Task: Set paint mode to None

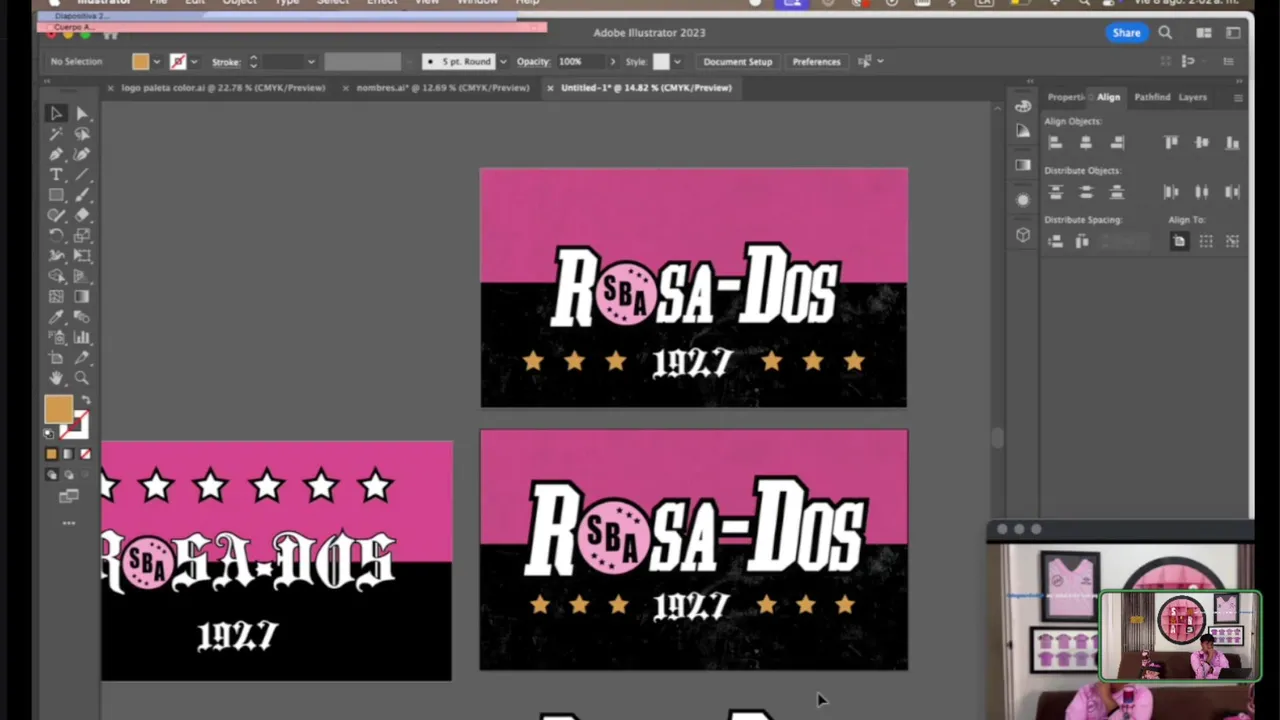Action: pyautogui.click(x=85, y=454)
